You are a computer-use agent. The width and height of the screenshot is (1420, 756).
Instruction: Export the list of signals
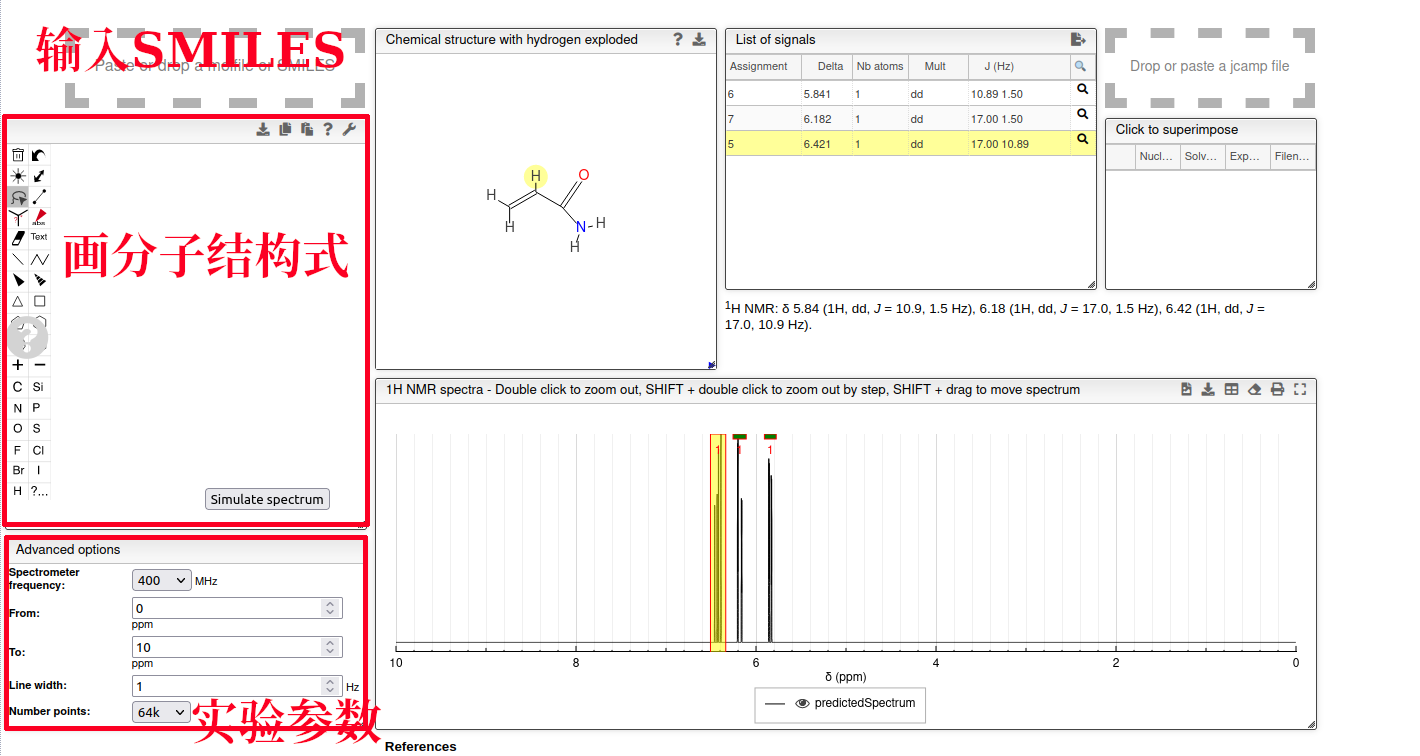[1078, 40]
